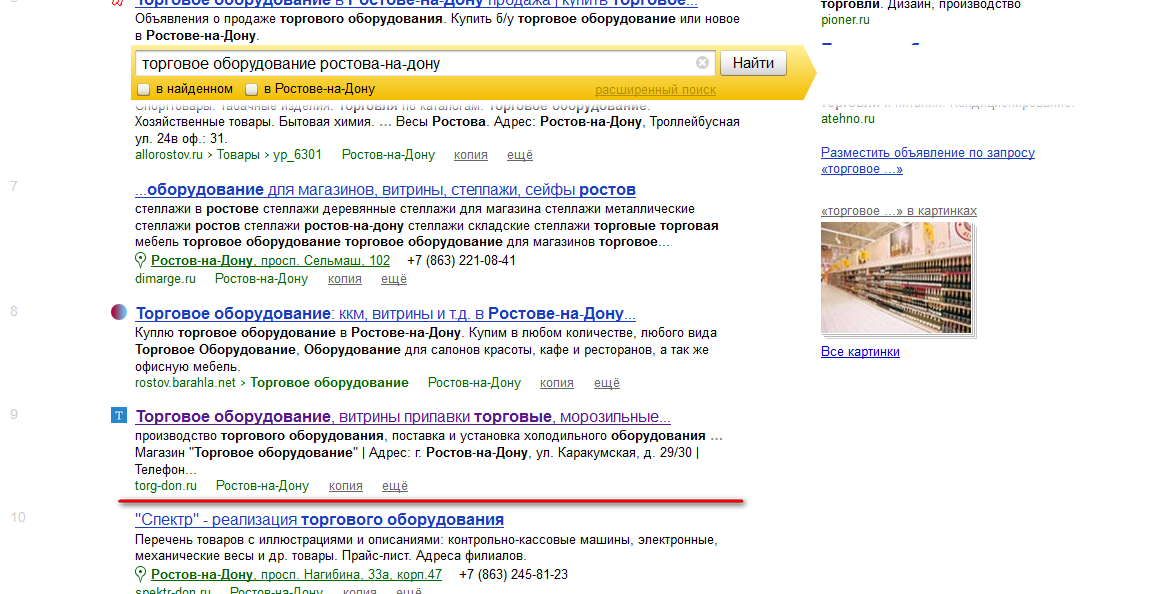
Task: Open the result «Торговое оборудование, витрины прилавки торговые»
Action: 403,416
